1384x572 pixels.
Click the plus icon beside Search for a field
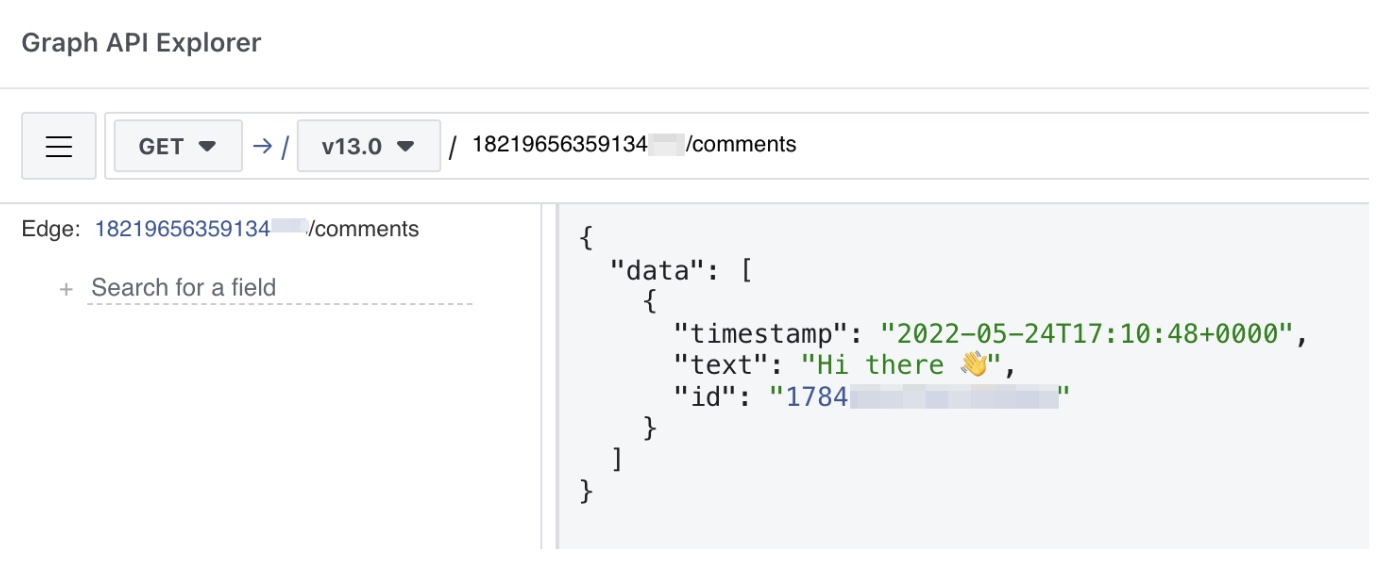[x=66, y=289]
